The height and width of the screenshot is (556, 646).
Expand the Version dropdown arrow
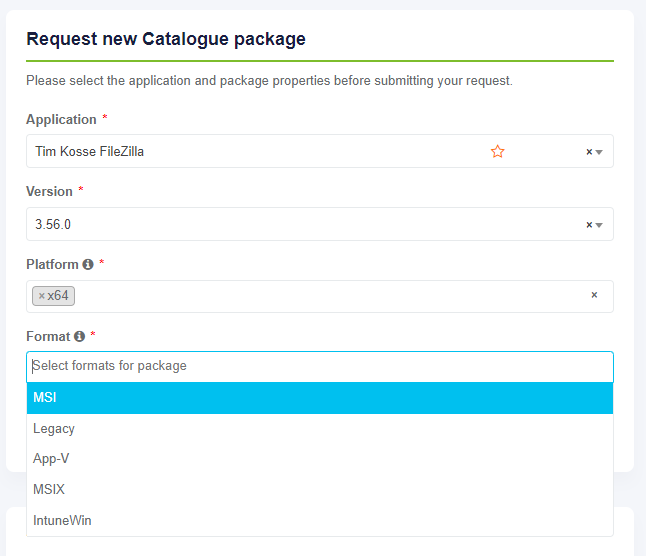click(x=599, y=225)
